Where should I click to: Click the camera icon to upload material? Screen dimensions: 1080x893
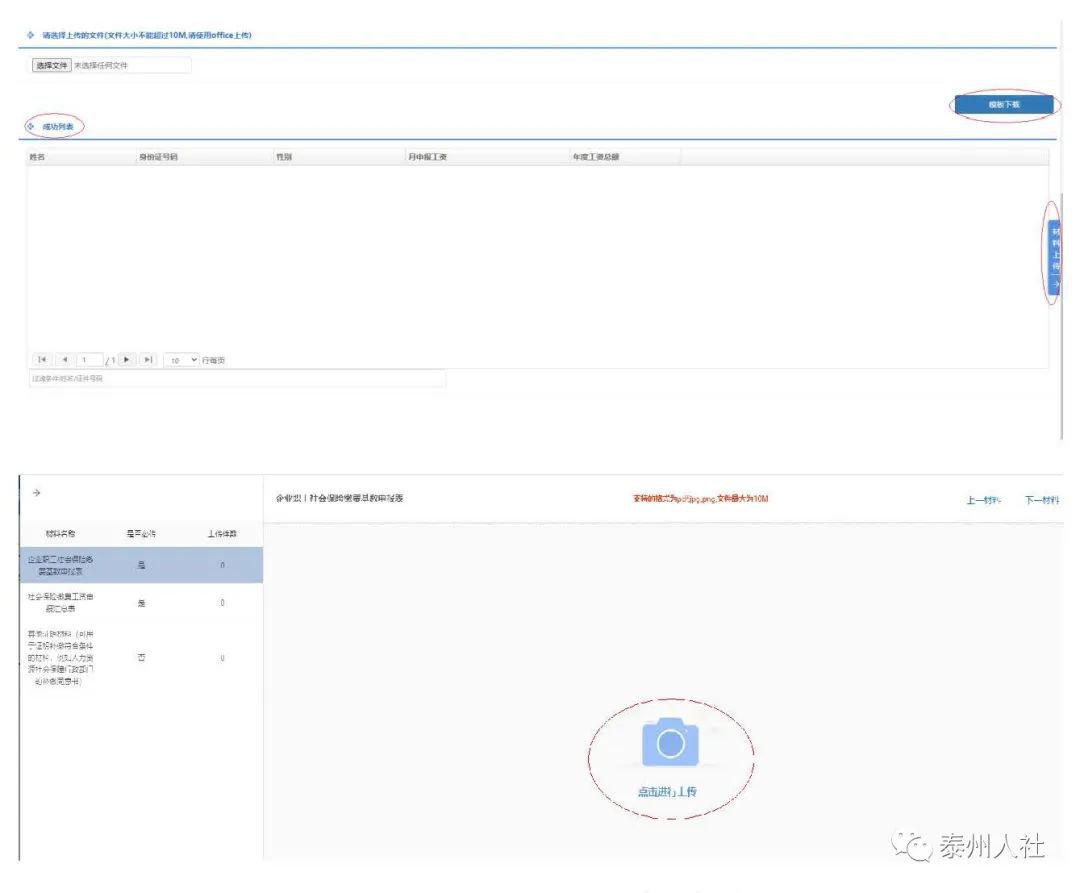coord(670,744)
